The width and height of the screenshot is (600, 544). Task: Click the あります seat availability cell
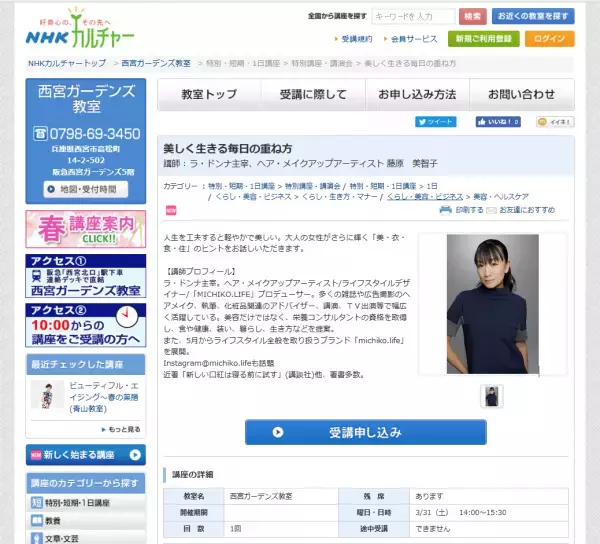(489, 496)
